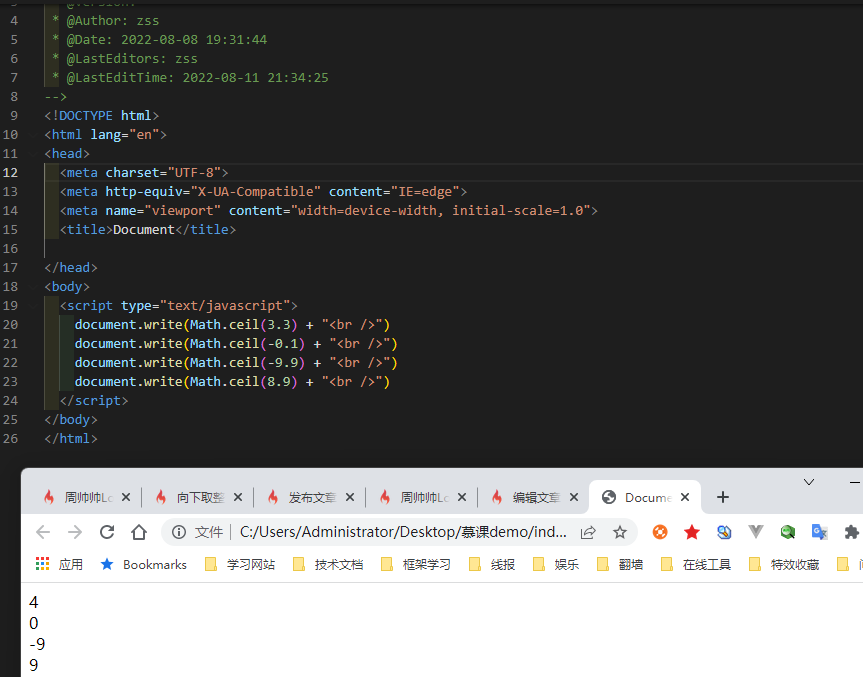Open the 翻墙 bookmark folder

620,564
